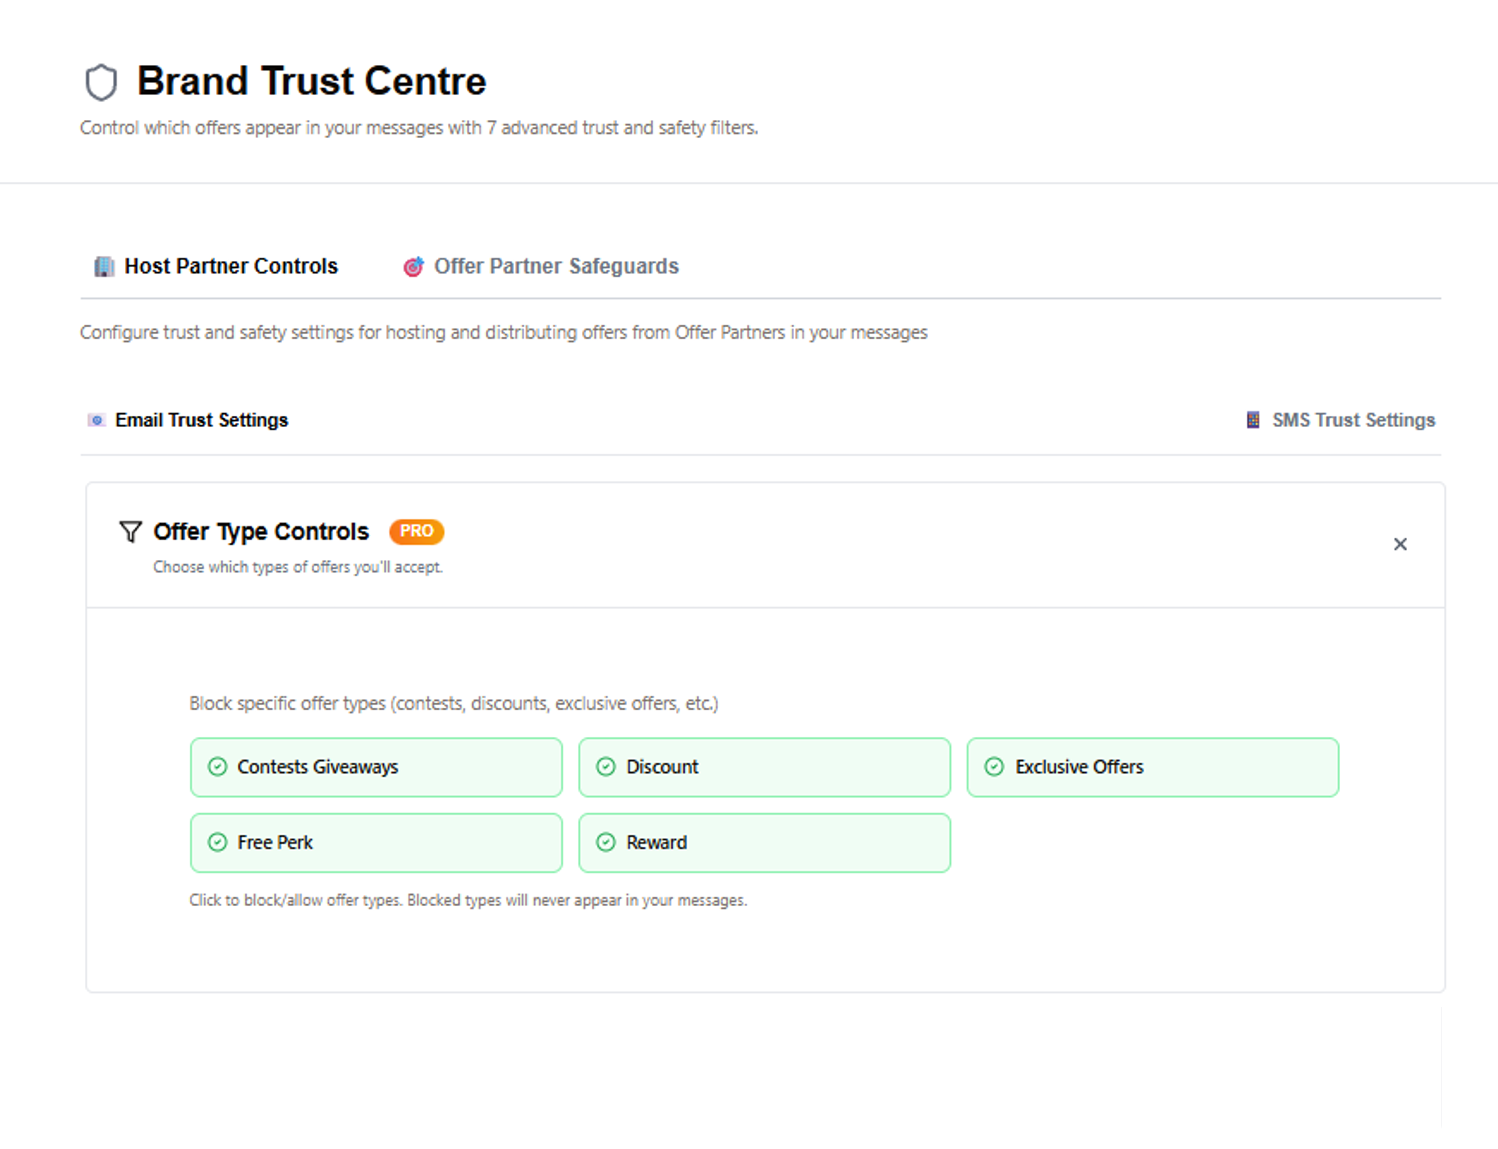Click the building icon for Host Partner Controls
This screenshot has width=1498, height=1149.
click(x=104, y=267)
